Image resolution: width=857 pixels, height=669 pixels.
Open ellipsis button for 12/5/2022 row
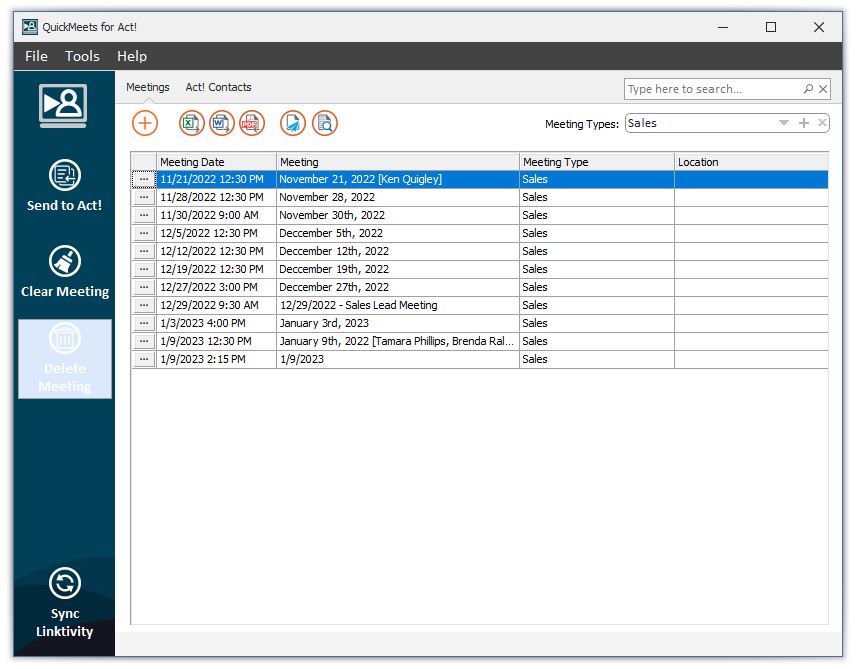pyautogui.click(x=144, y=233)
